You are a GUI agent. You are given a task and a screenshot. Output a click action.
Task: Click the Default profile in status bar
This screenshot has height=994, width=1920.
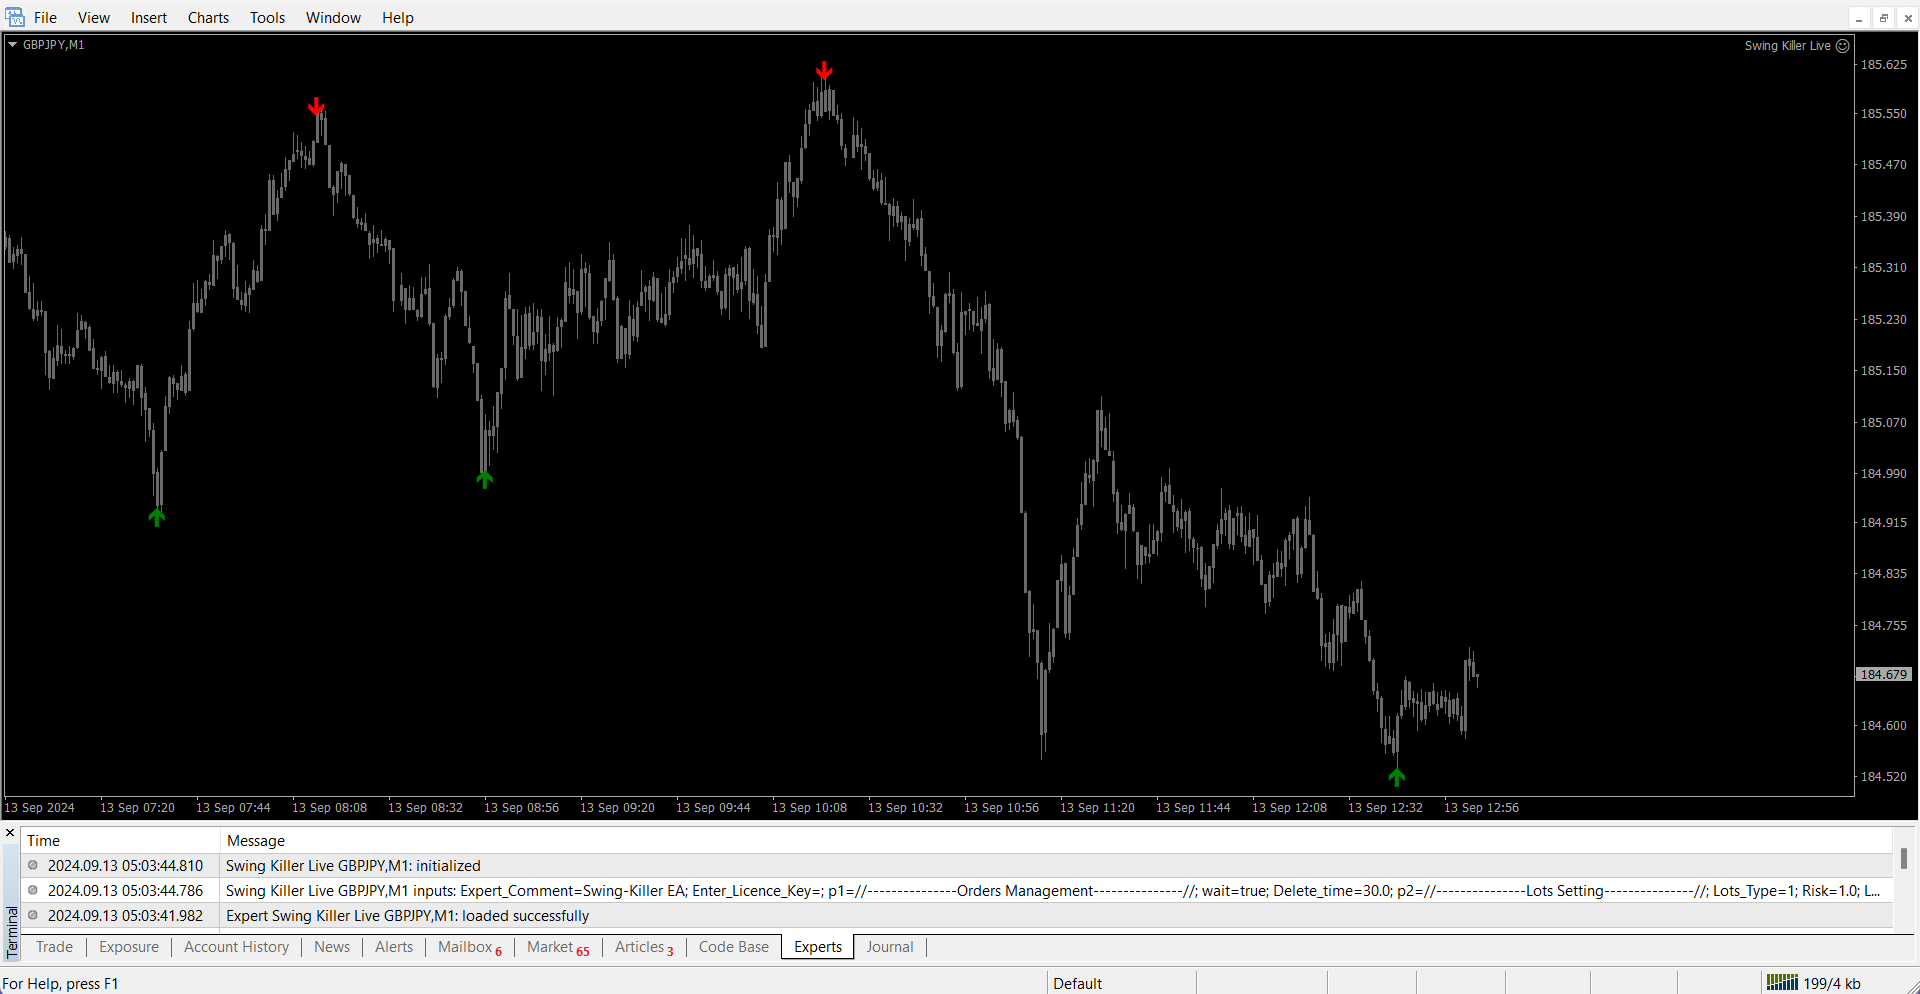(x=1077, y=983)
